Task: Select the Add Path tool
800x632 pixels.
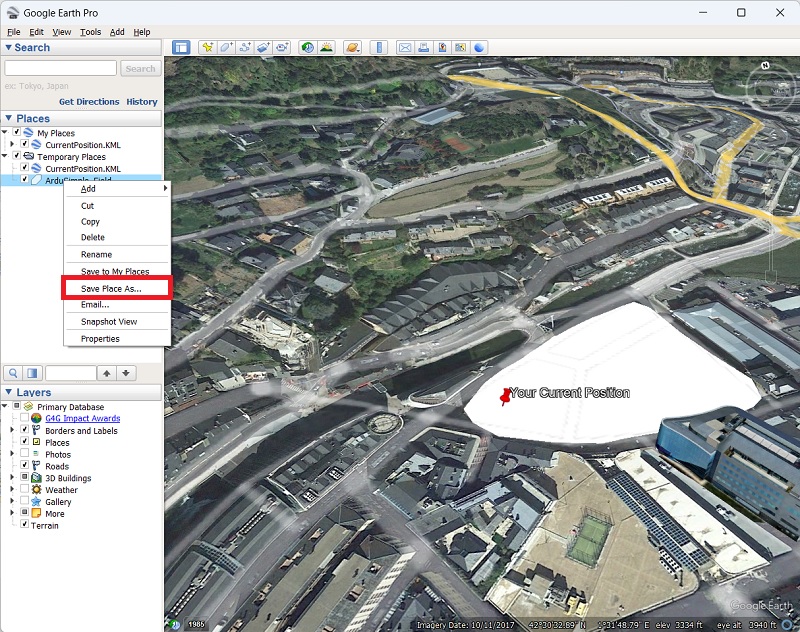Action: point(245,47)
